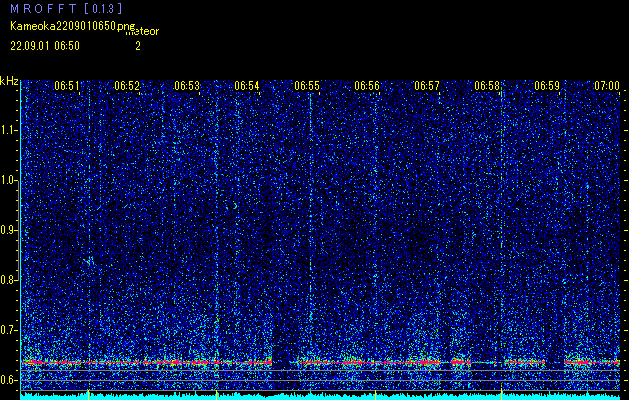Click the 0.7 kHz axis label

[8, 330]
